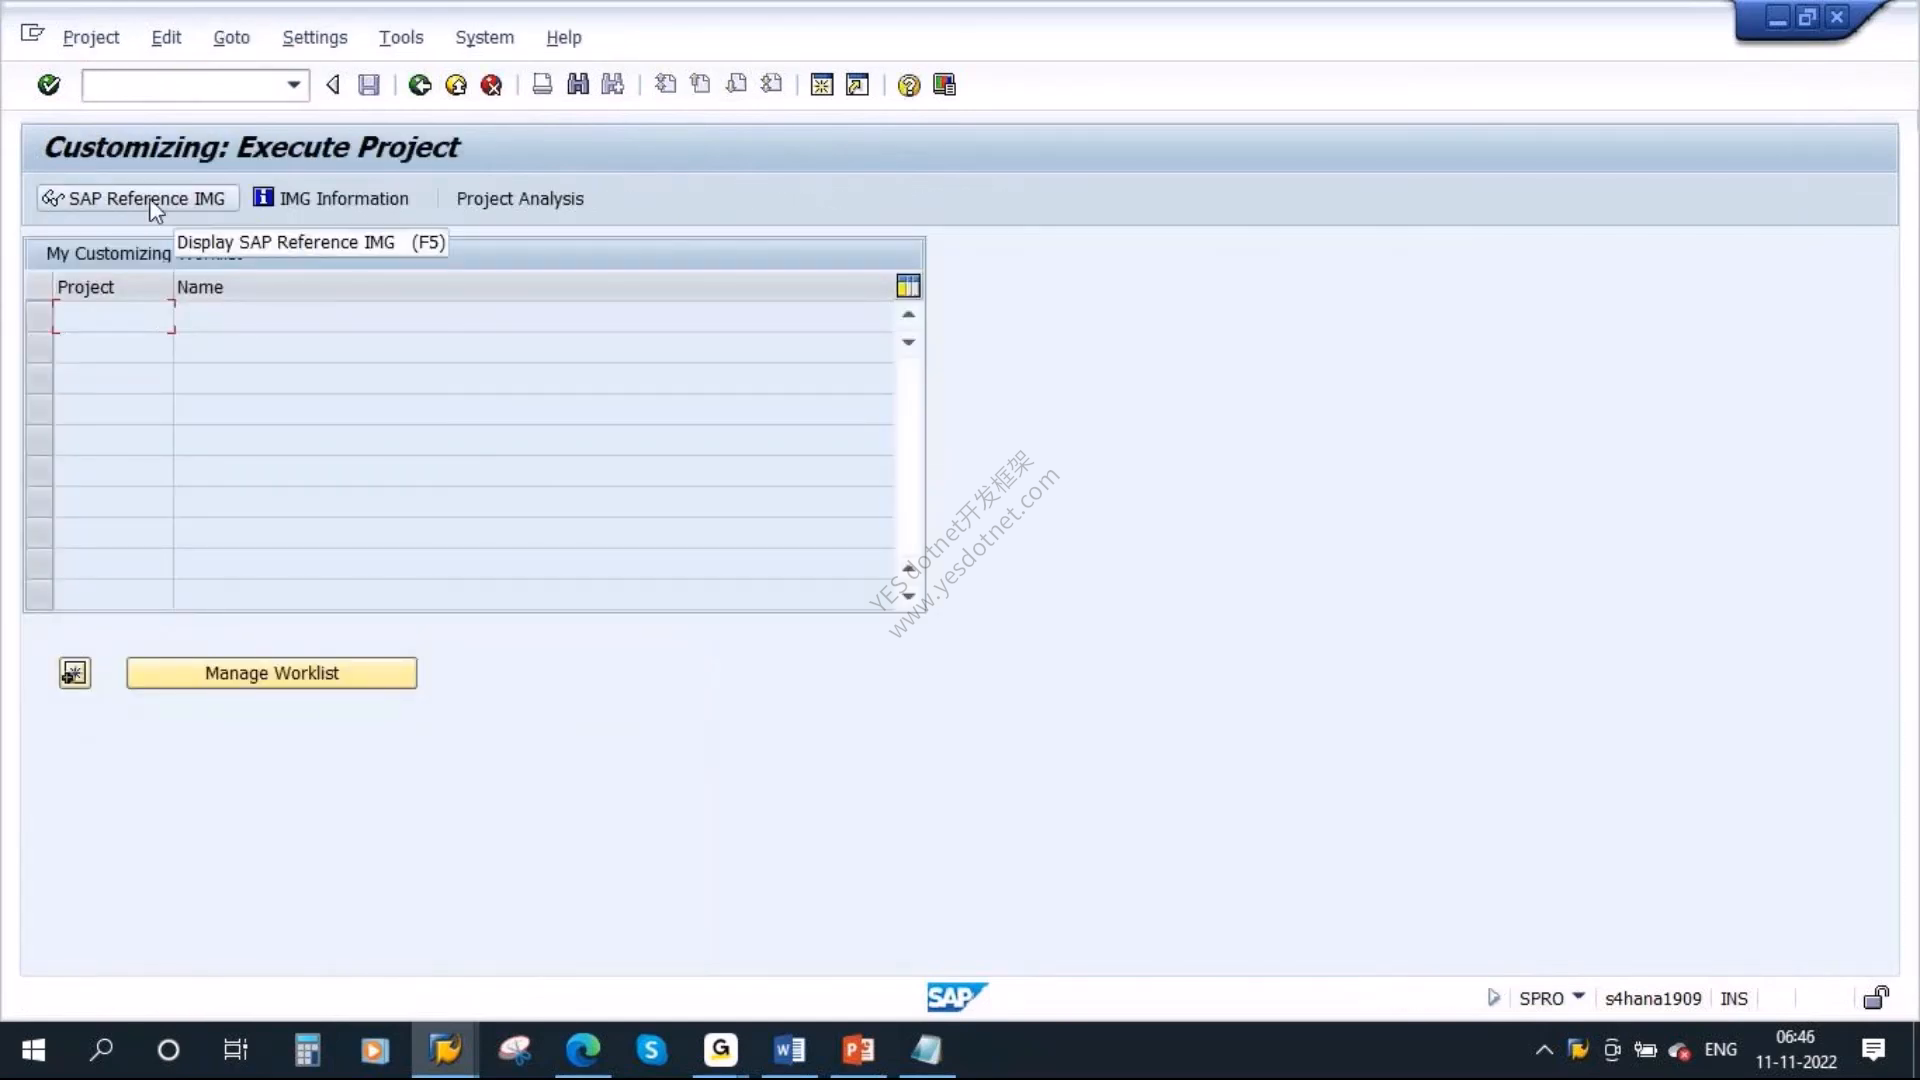Click the Find Next binoculars icon

(613, 85)
